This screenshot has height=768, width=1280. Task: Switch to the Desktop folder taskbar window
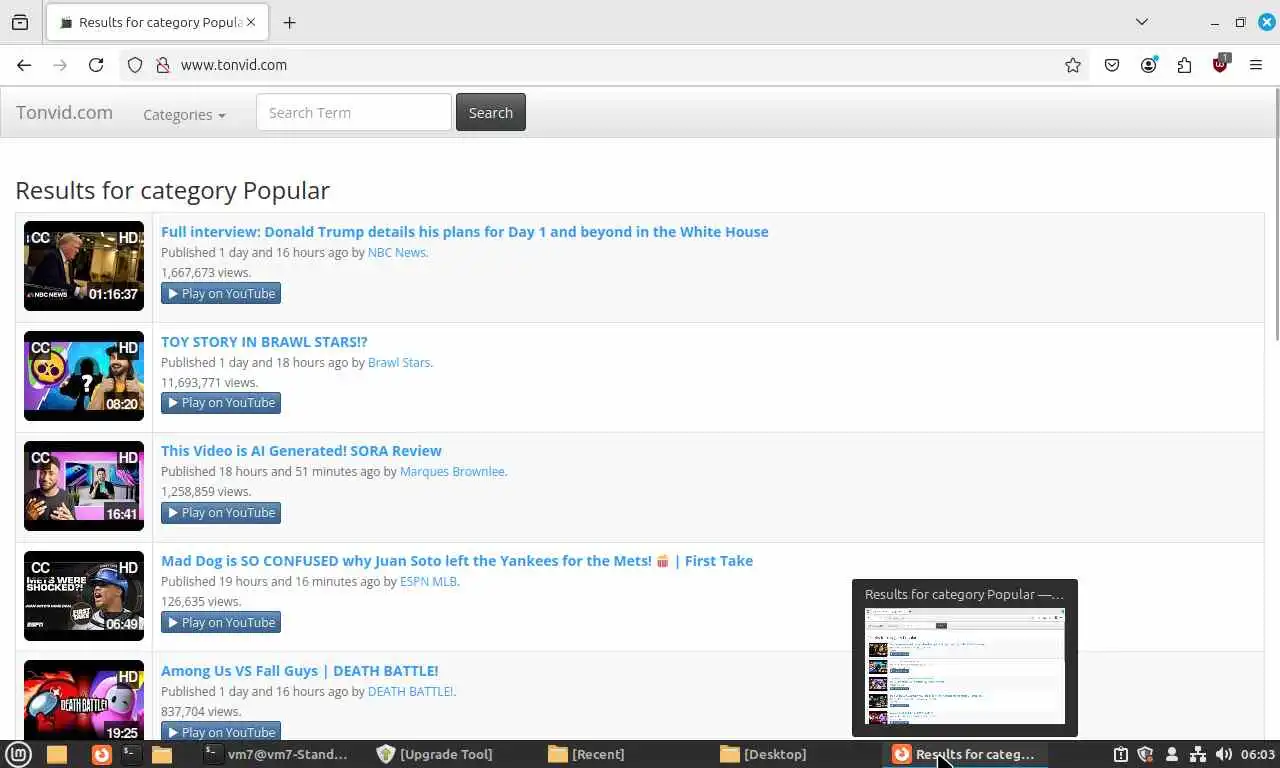tap(763, 754)
